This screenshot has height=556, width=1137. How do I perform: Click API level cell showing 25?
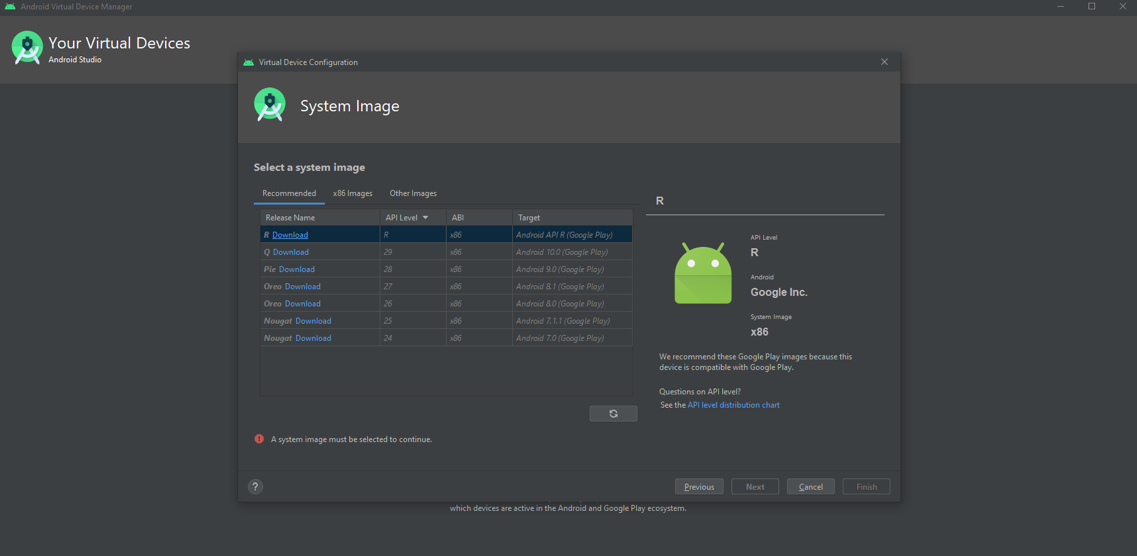point(413,321)
